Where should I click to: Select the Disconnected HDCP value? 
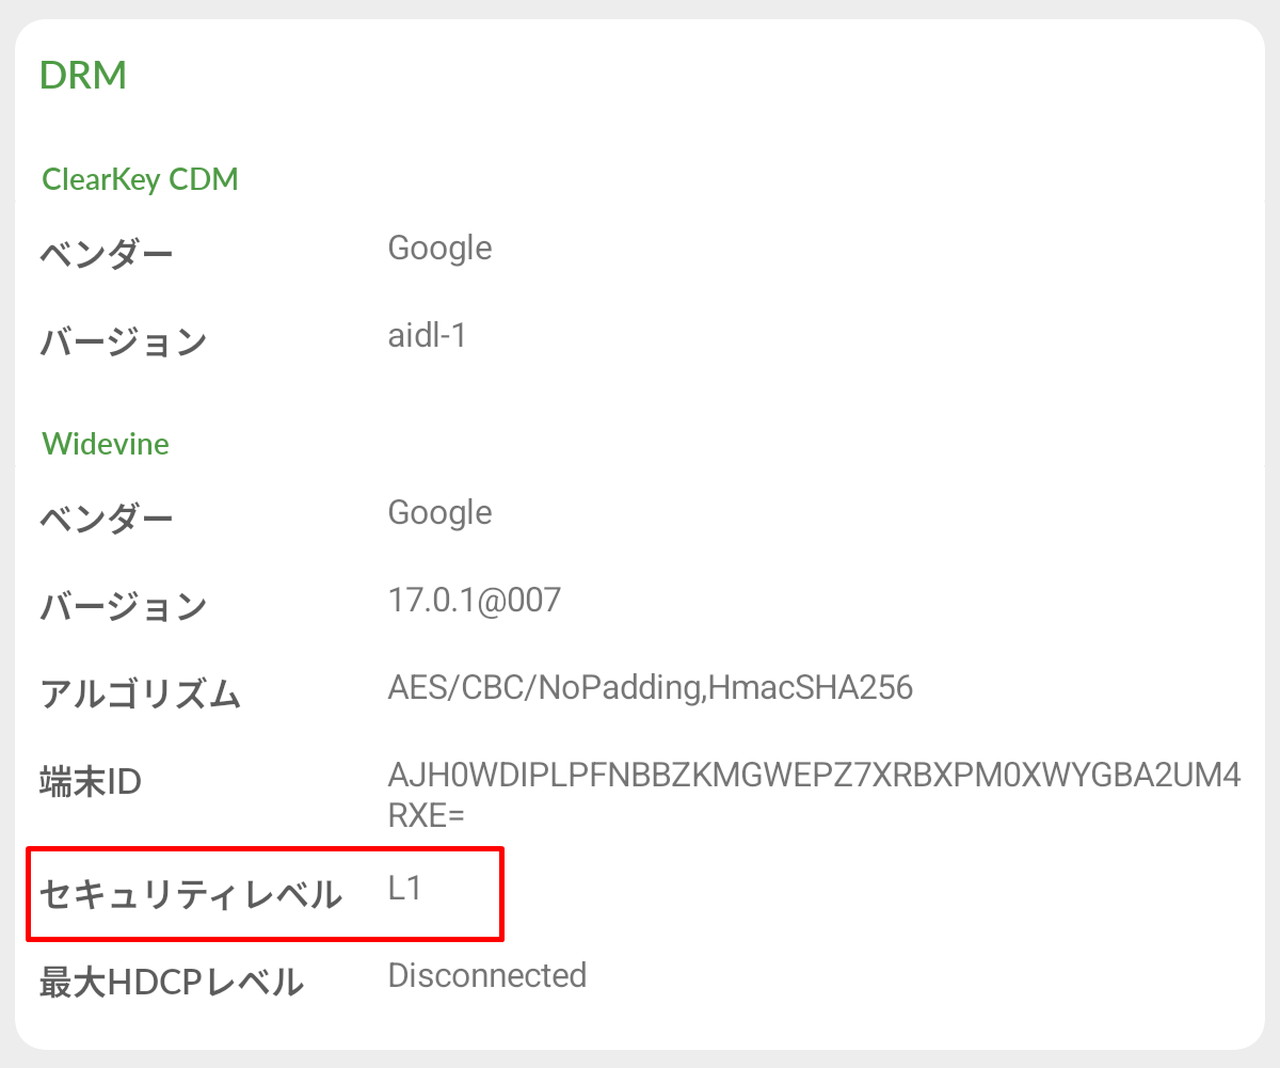[487, 976]
